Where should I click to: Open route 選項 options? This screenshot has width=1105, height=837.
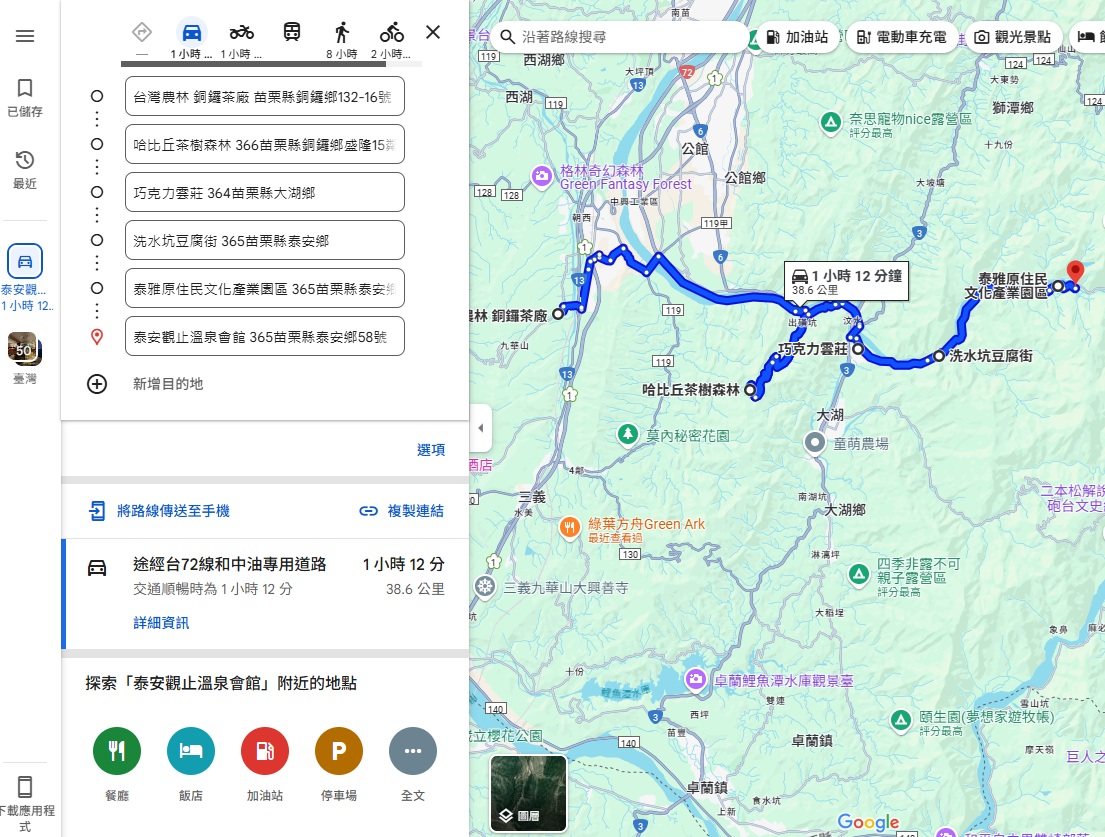(x=431, y=450)
